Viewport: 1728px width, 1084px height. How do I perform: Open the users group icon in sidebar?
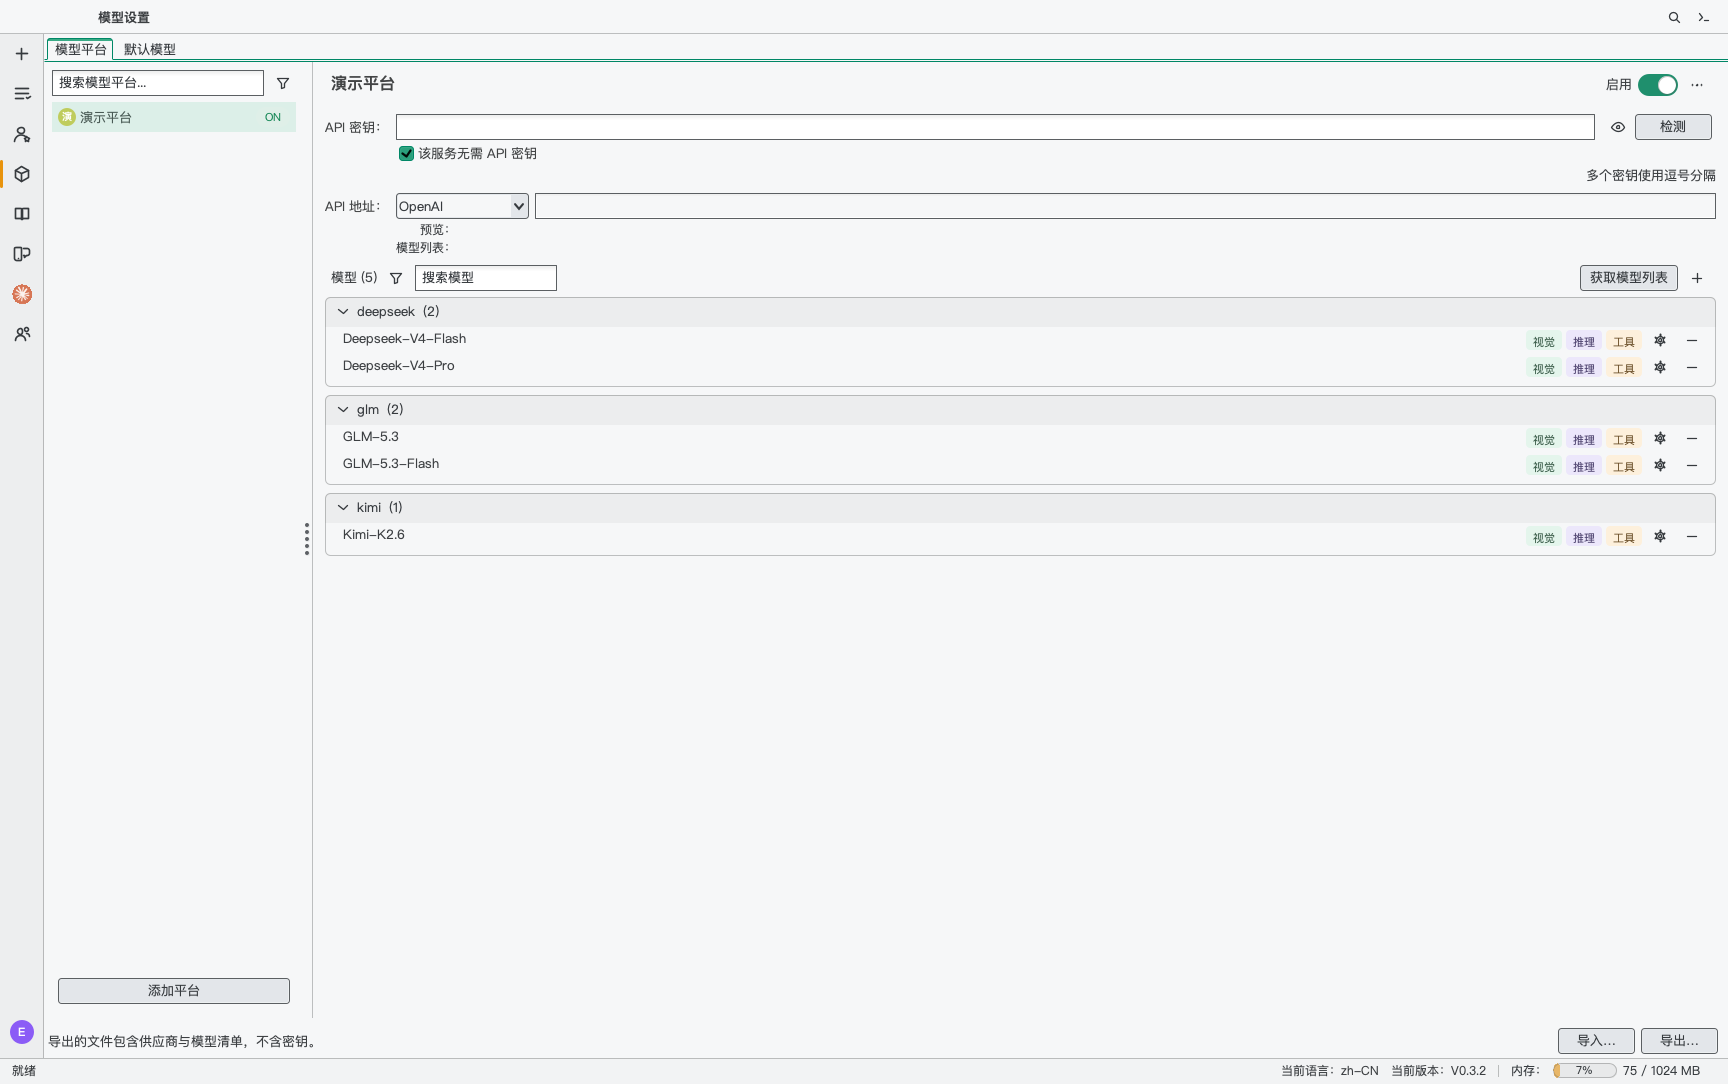(x=22, y=334)
